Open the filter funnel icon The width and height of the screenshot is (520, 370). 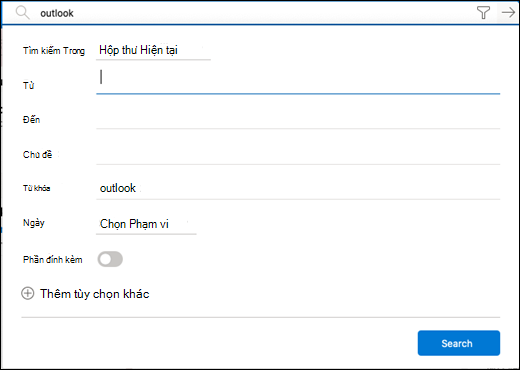tap(483, 13)
